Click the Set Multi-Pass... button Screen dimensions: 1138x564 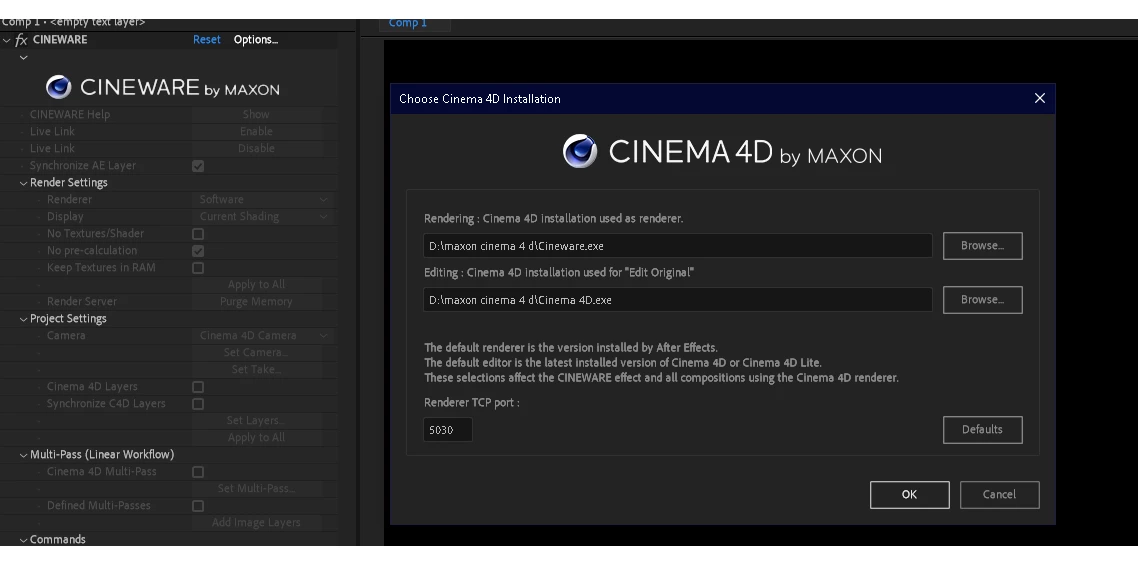(256, 489)
